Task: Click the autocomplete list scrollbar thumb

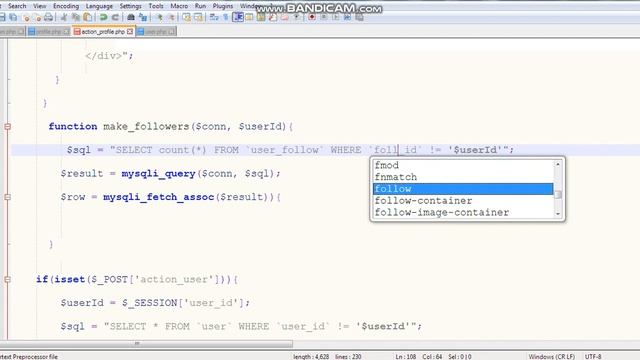Action: [x=558, y=195]
